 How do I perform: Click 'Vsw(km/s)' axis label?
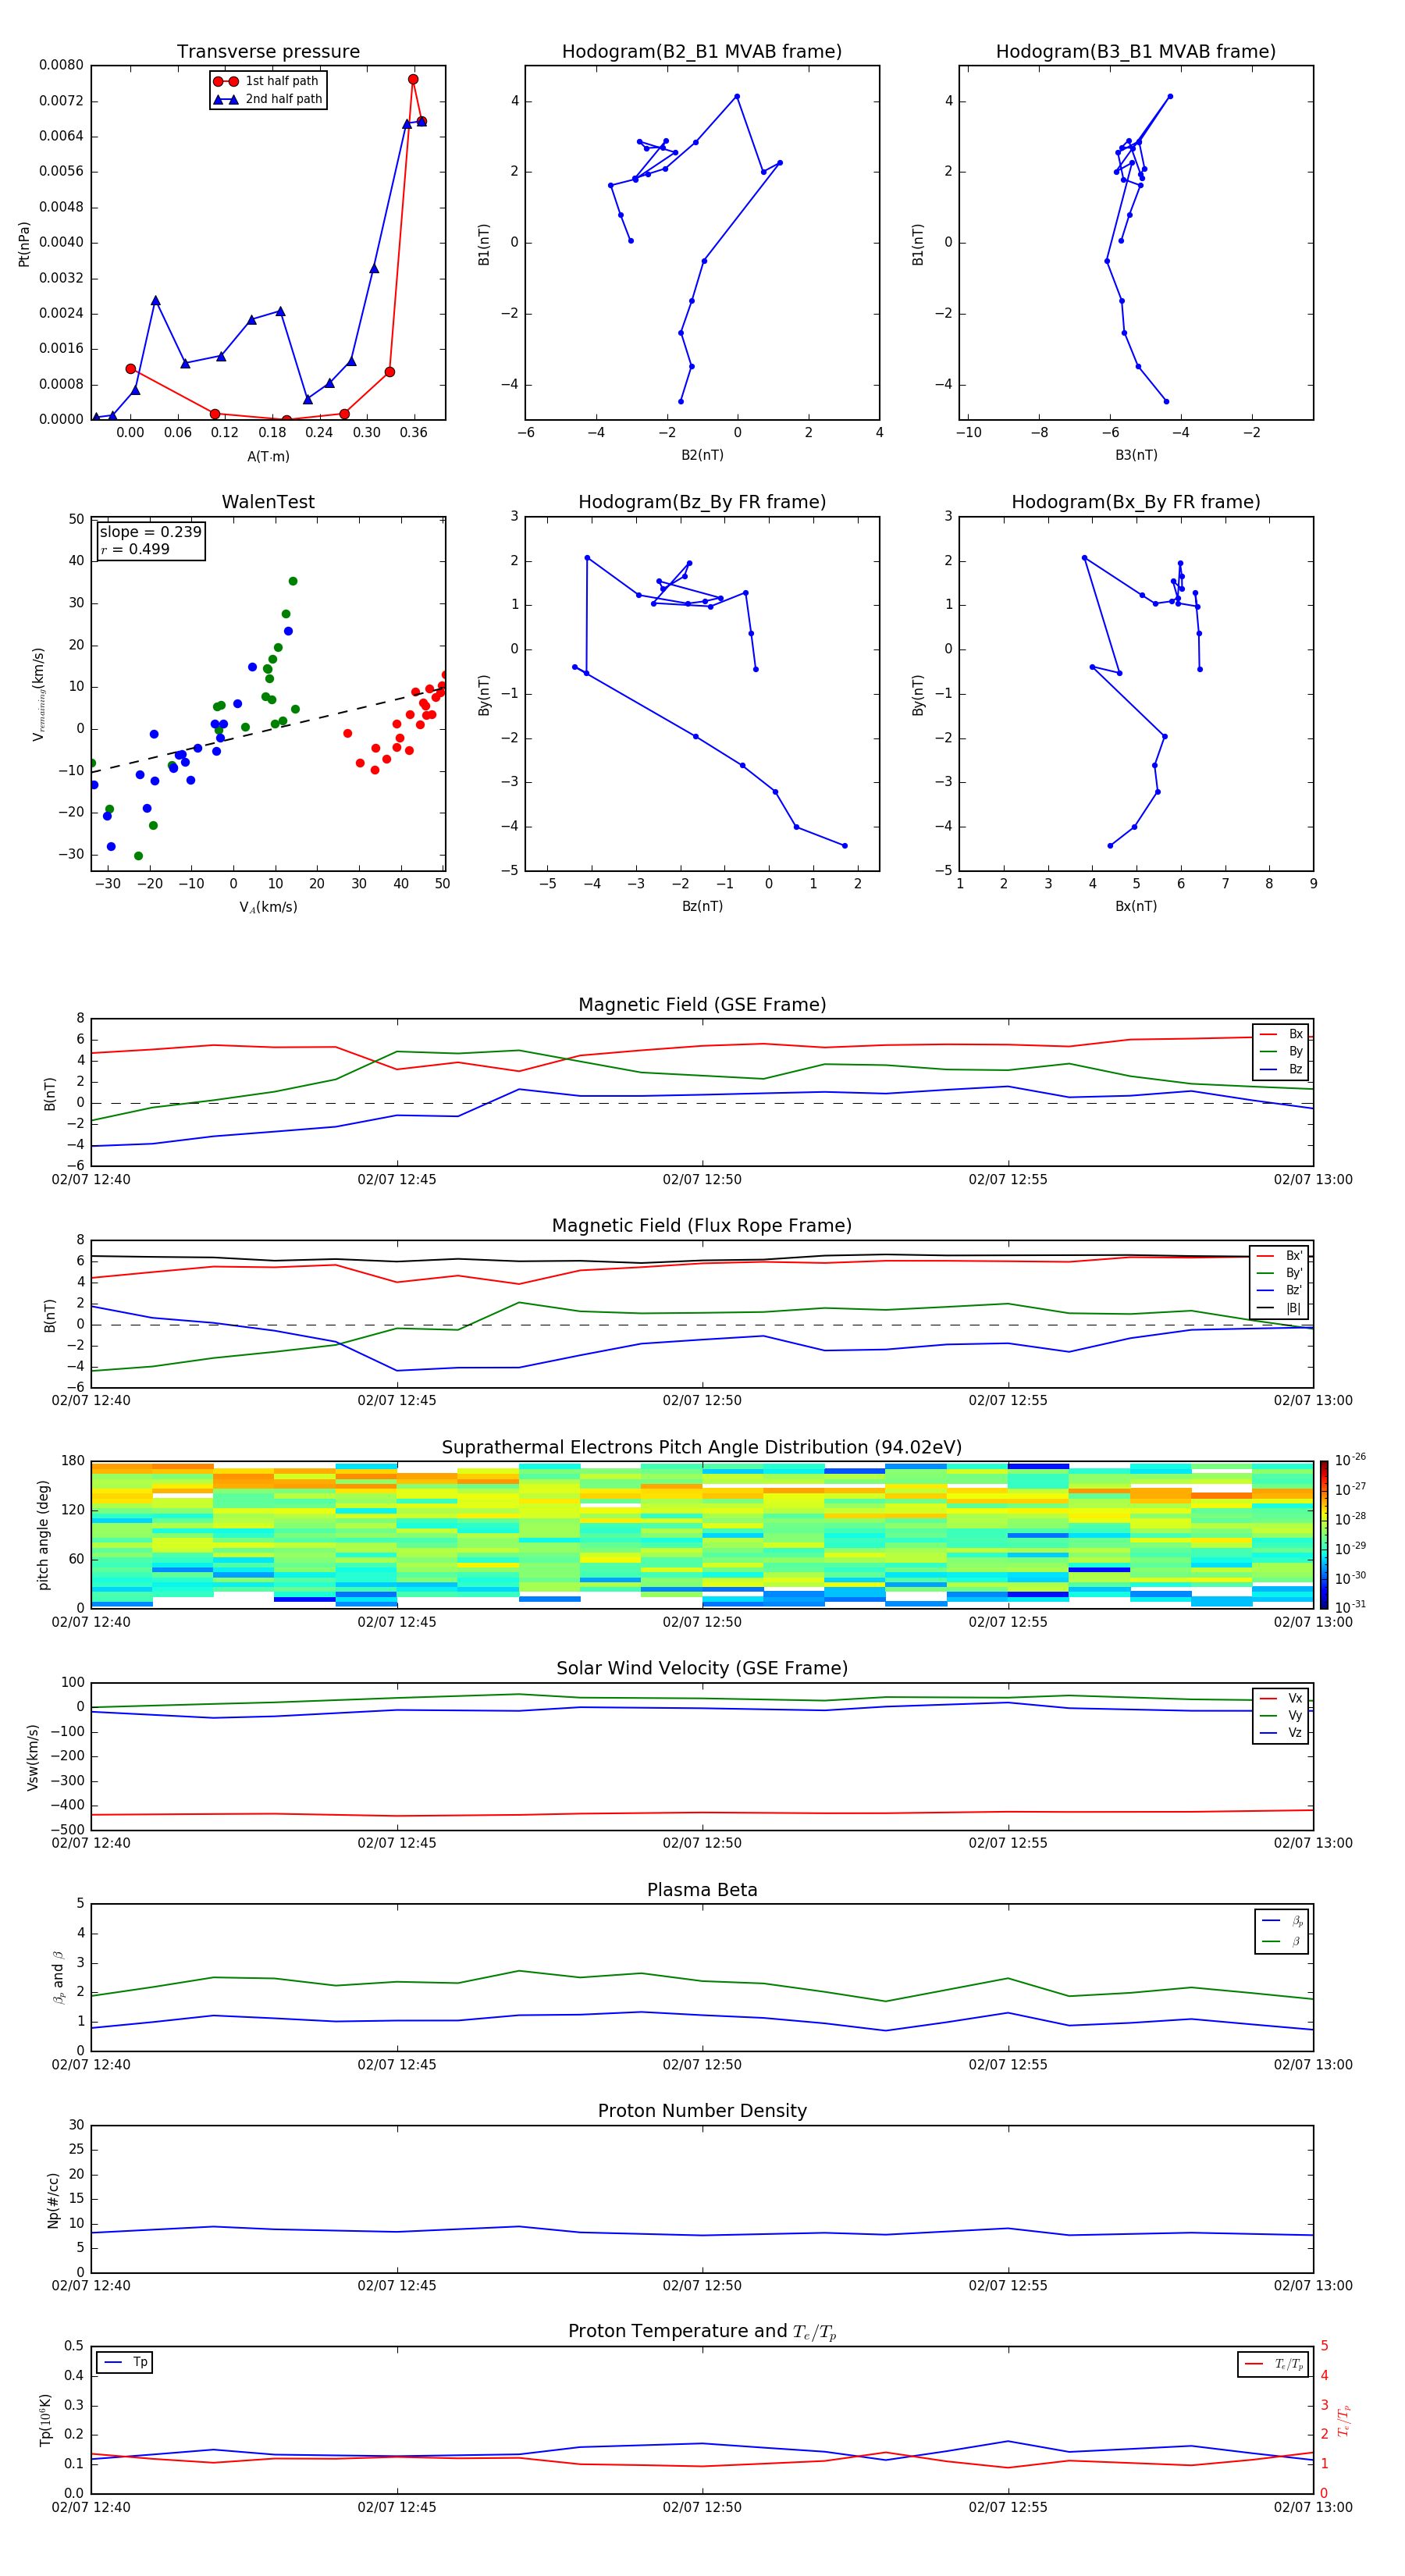point(33,1757)
